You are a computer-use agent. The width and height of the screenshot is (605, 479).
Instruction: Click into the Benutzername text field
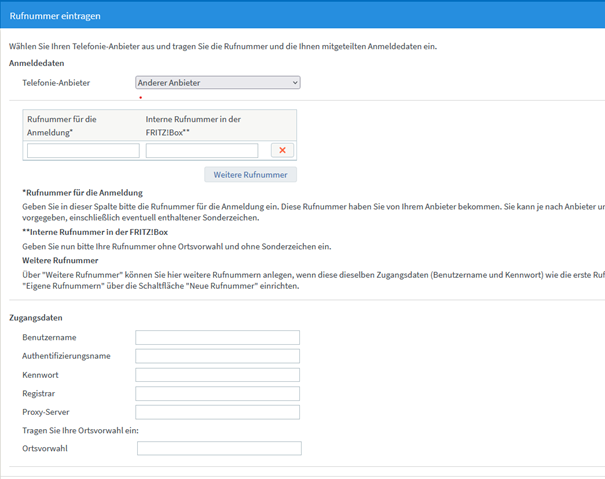tap(217, 337)
